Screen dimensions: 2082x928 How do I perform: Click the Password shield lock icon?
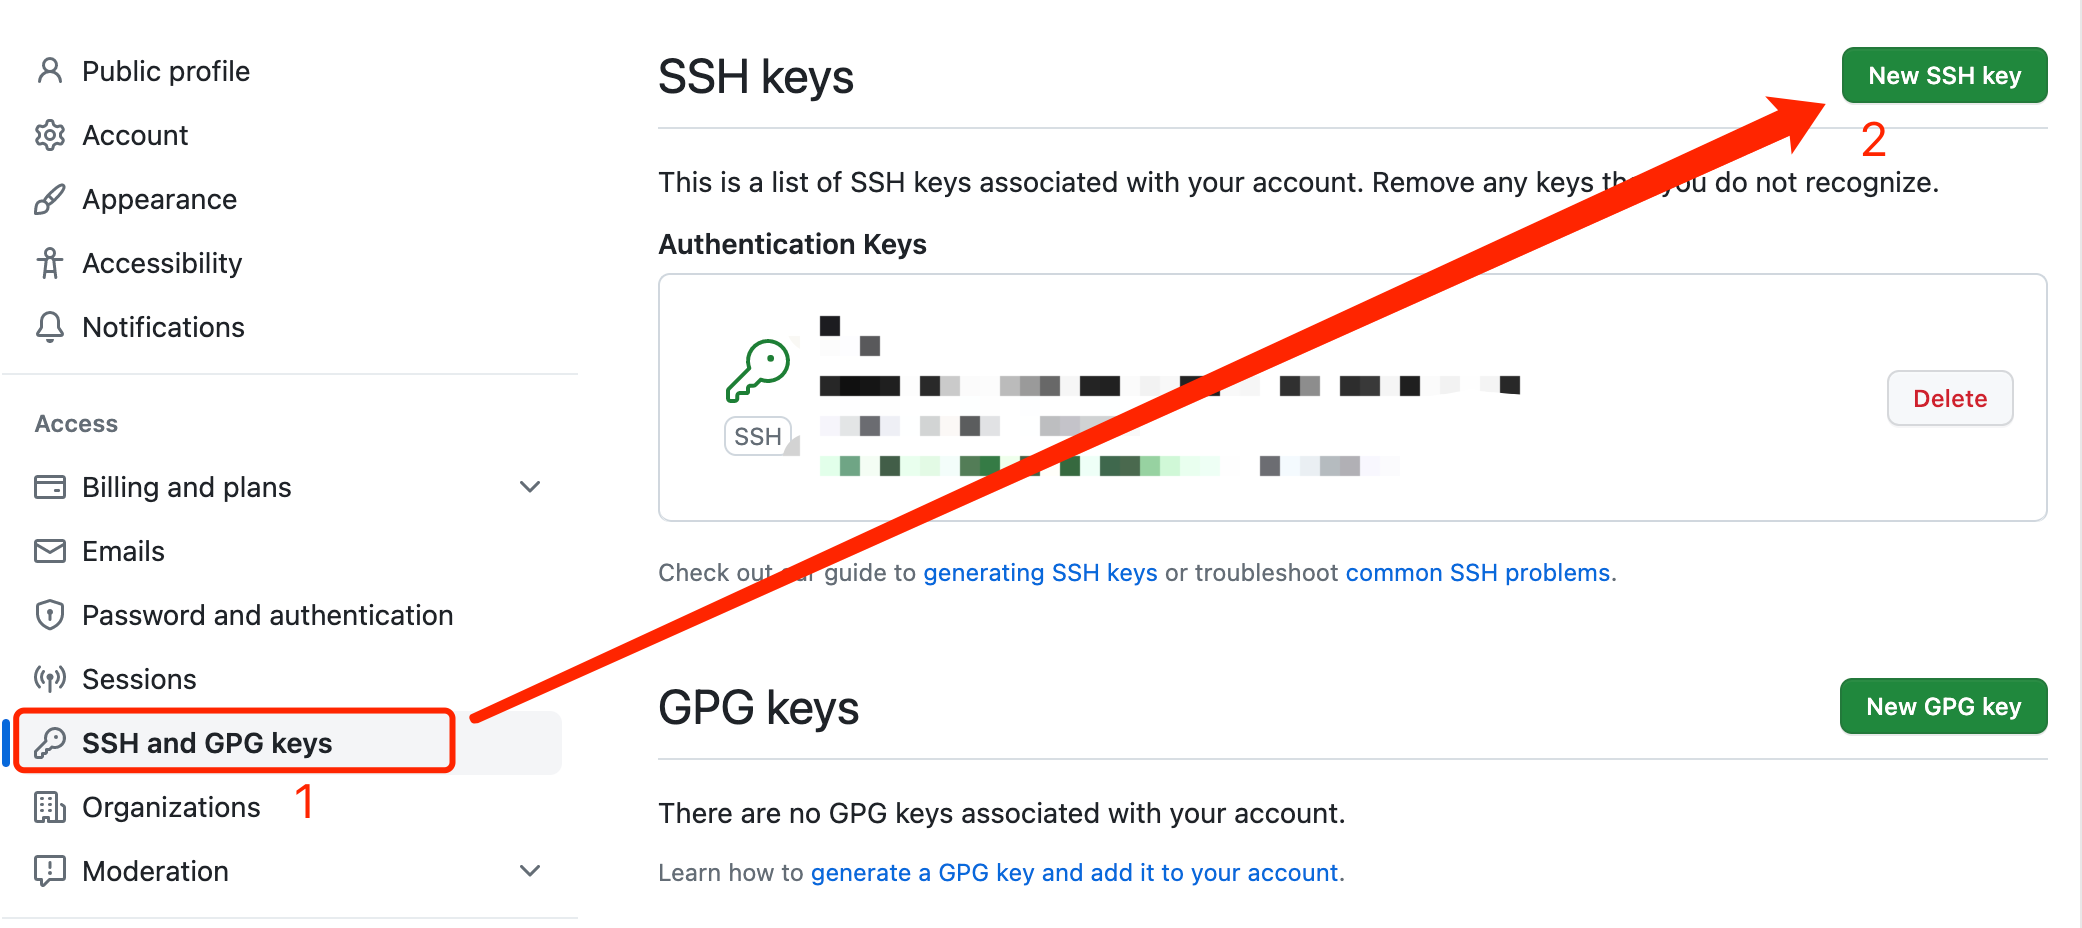click(x=49, y=615)
